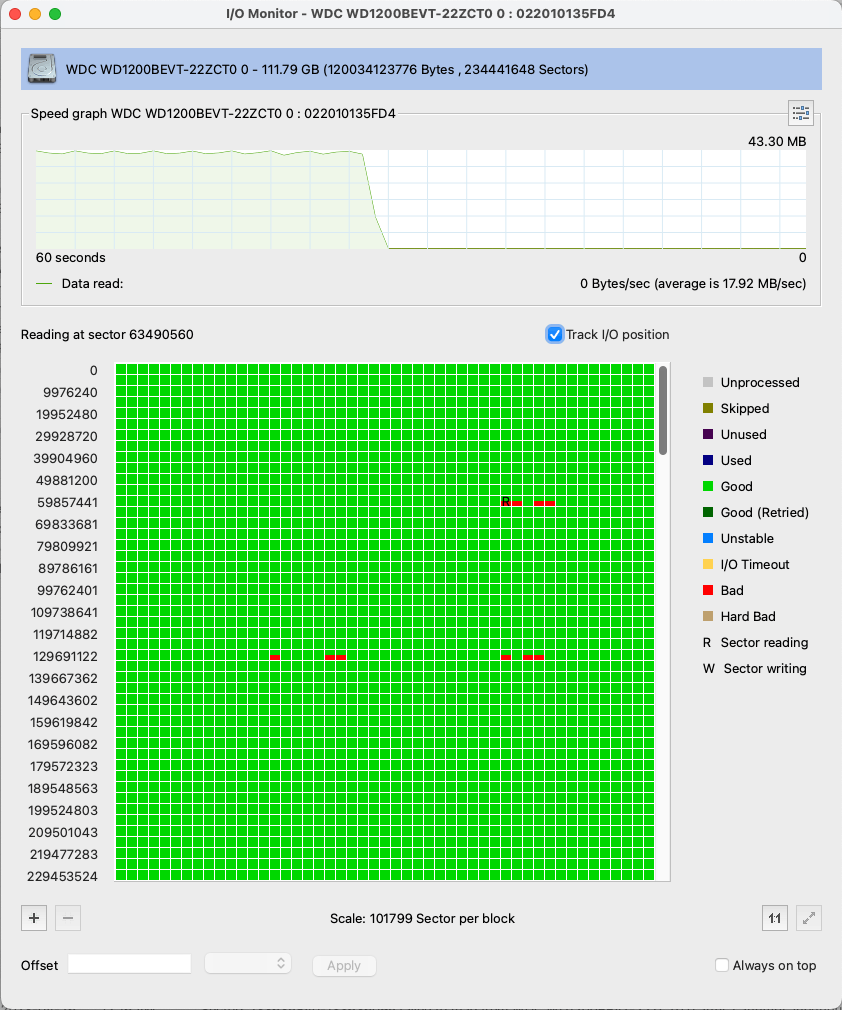Reset the block map to 1:1 scale

774,918
